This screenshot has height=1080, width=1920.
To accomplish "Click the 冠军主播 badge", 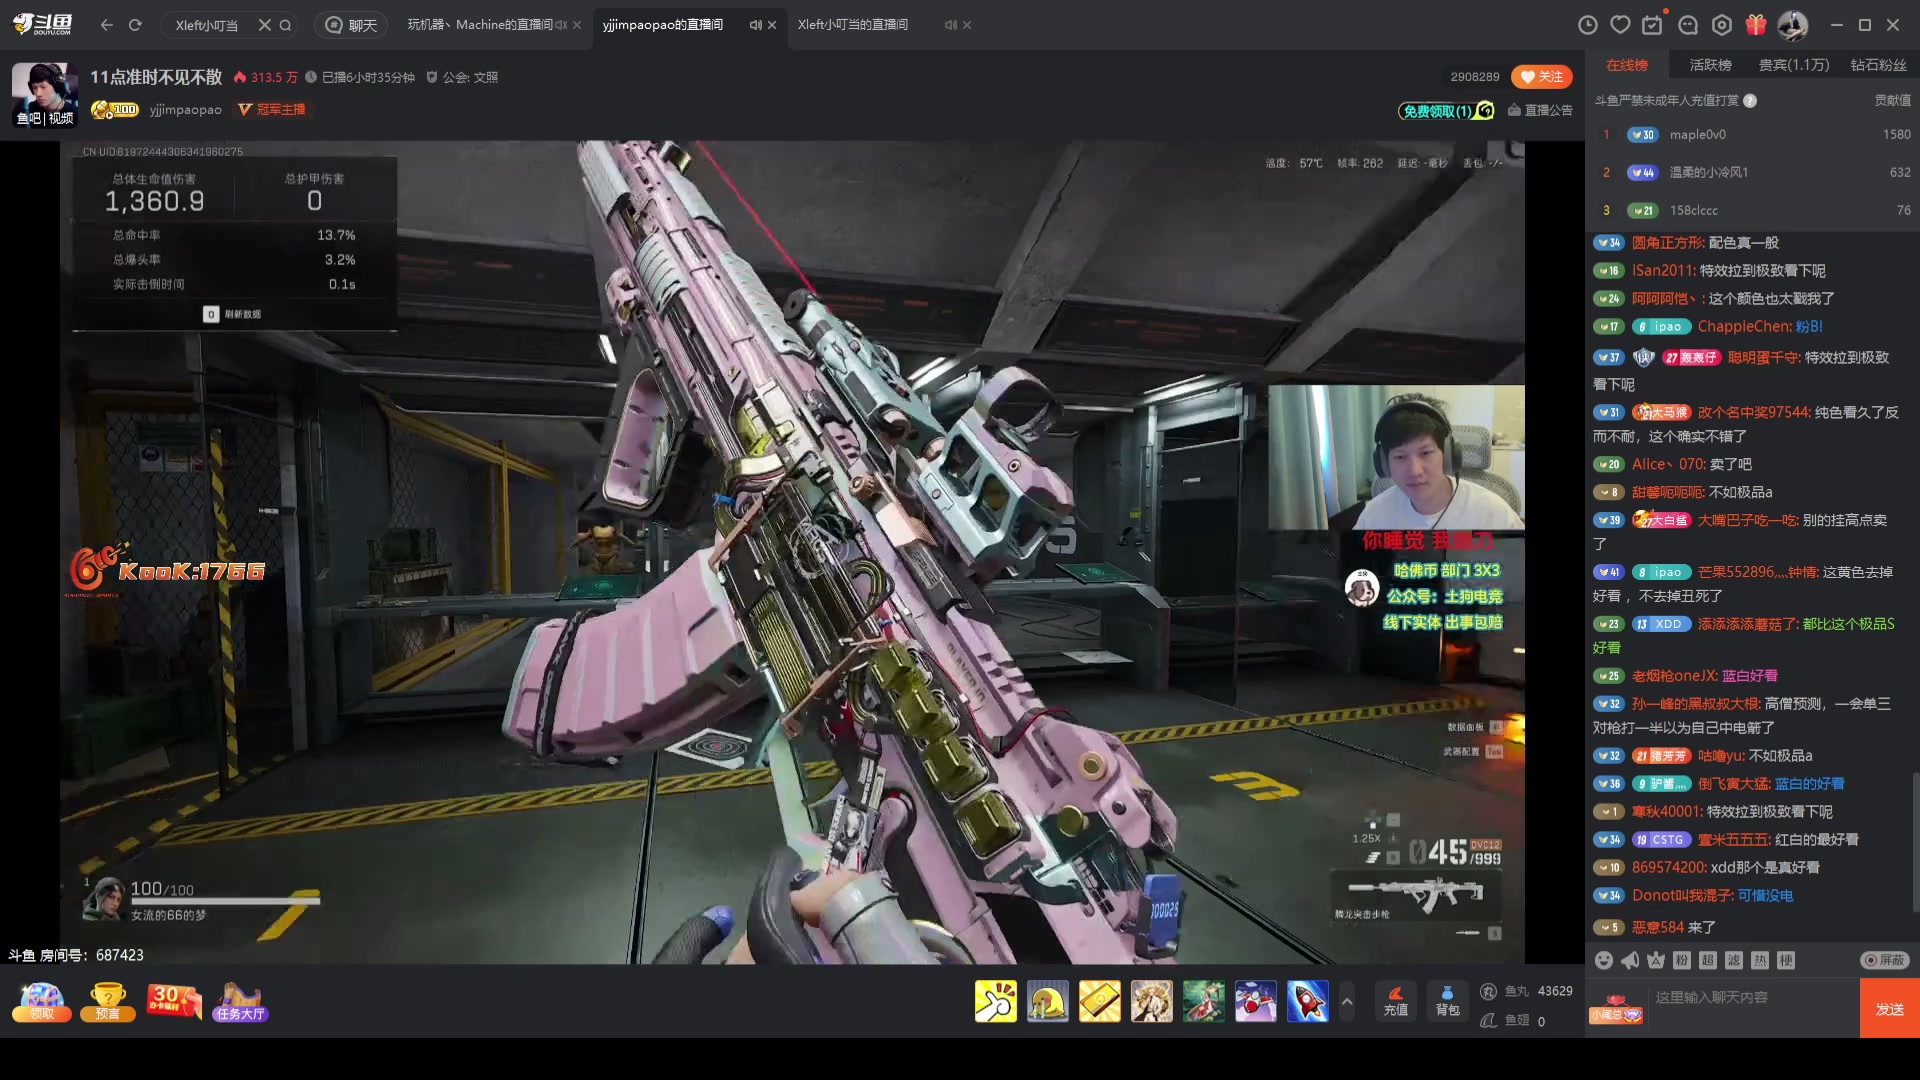I will 272,110.
